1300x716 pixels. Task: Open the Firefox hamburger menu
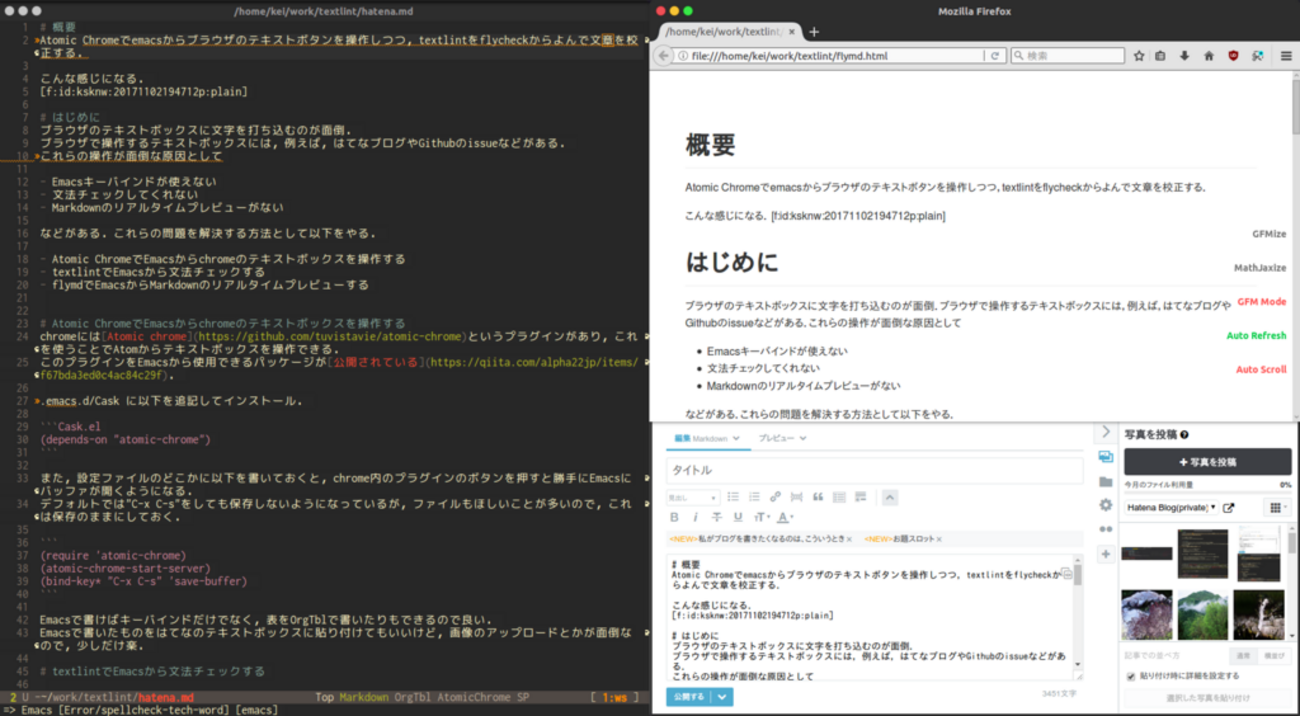tap(1286, 56)
